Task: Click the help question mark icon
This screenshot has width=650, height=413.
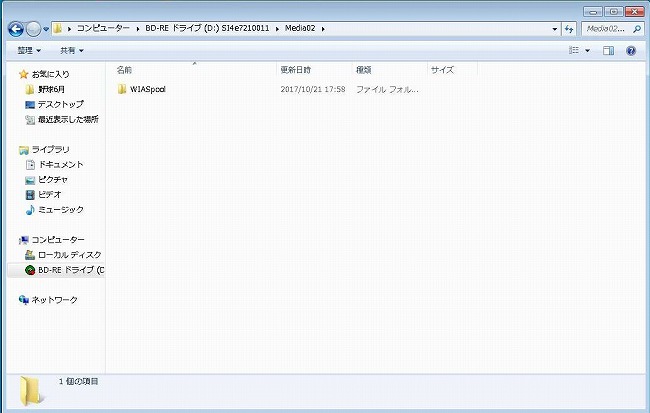Action: click(x=631, y=50)
